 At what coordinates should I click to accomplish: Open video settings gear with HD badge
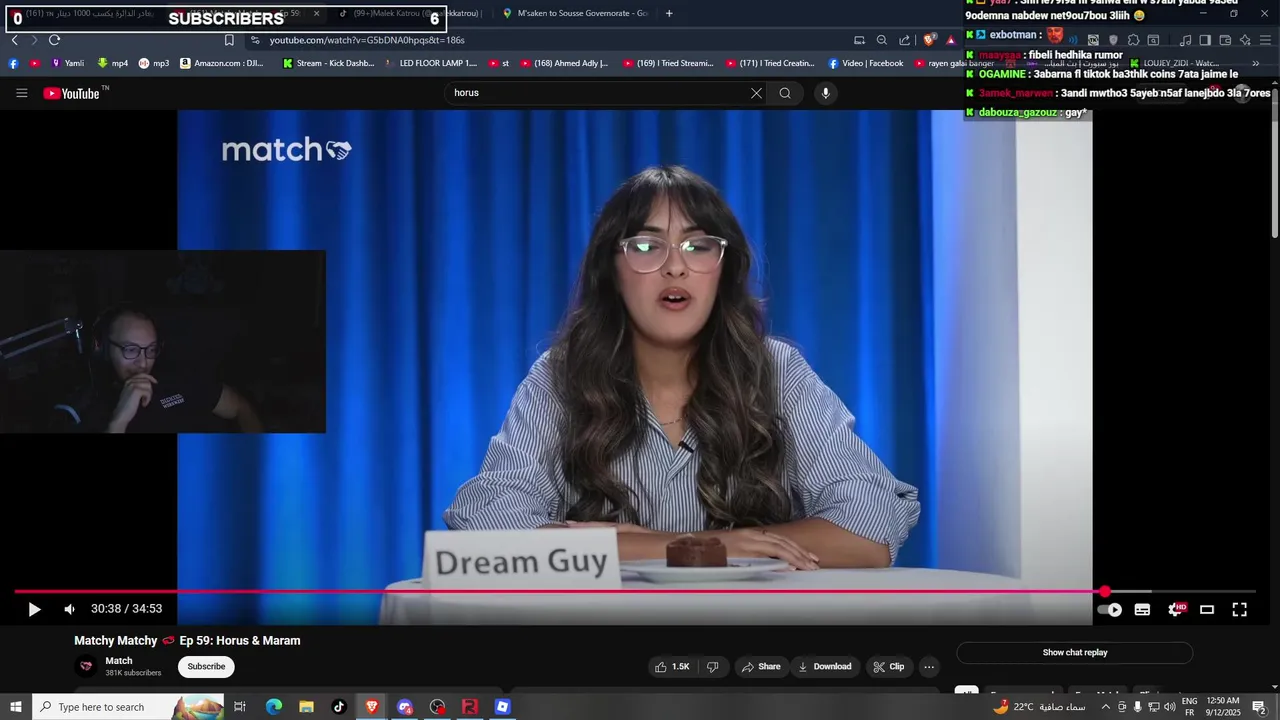(1176, 609)
